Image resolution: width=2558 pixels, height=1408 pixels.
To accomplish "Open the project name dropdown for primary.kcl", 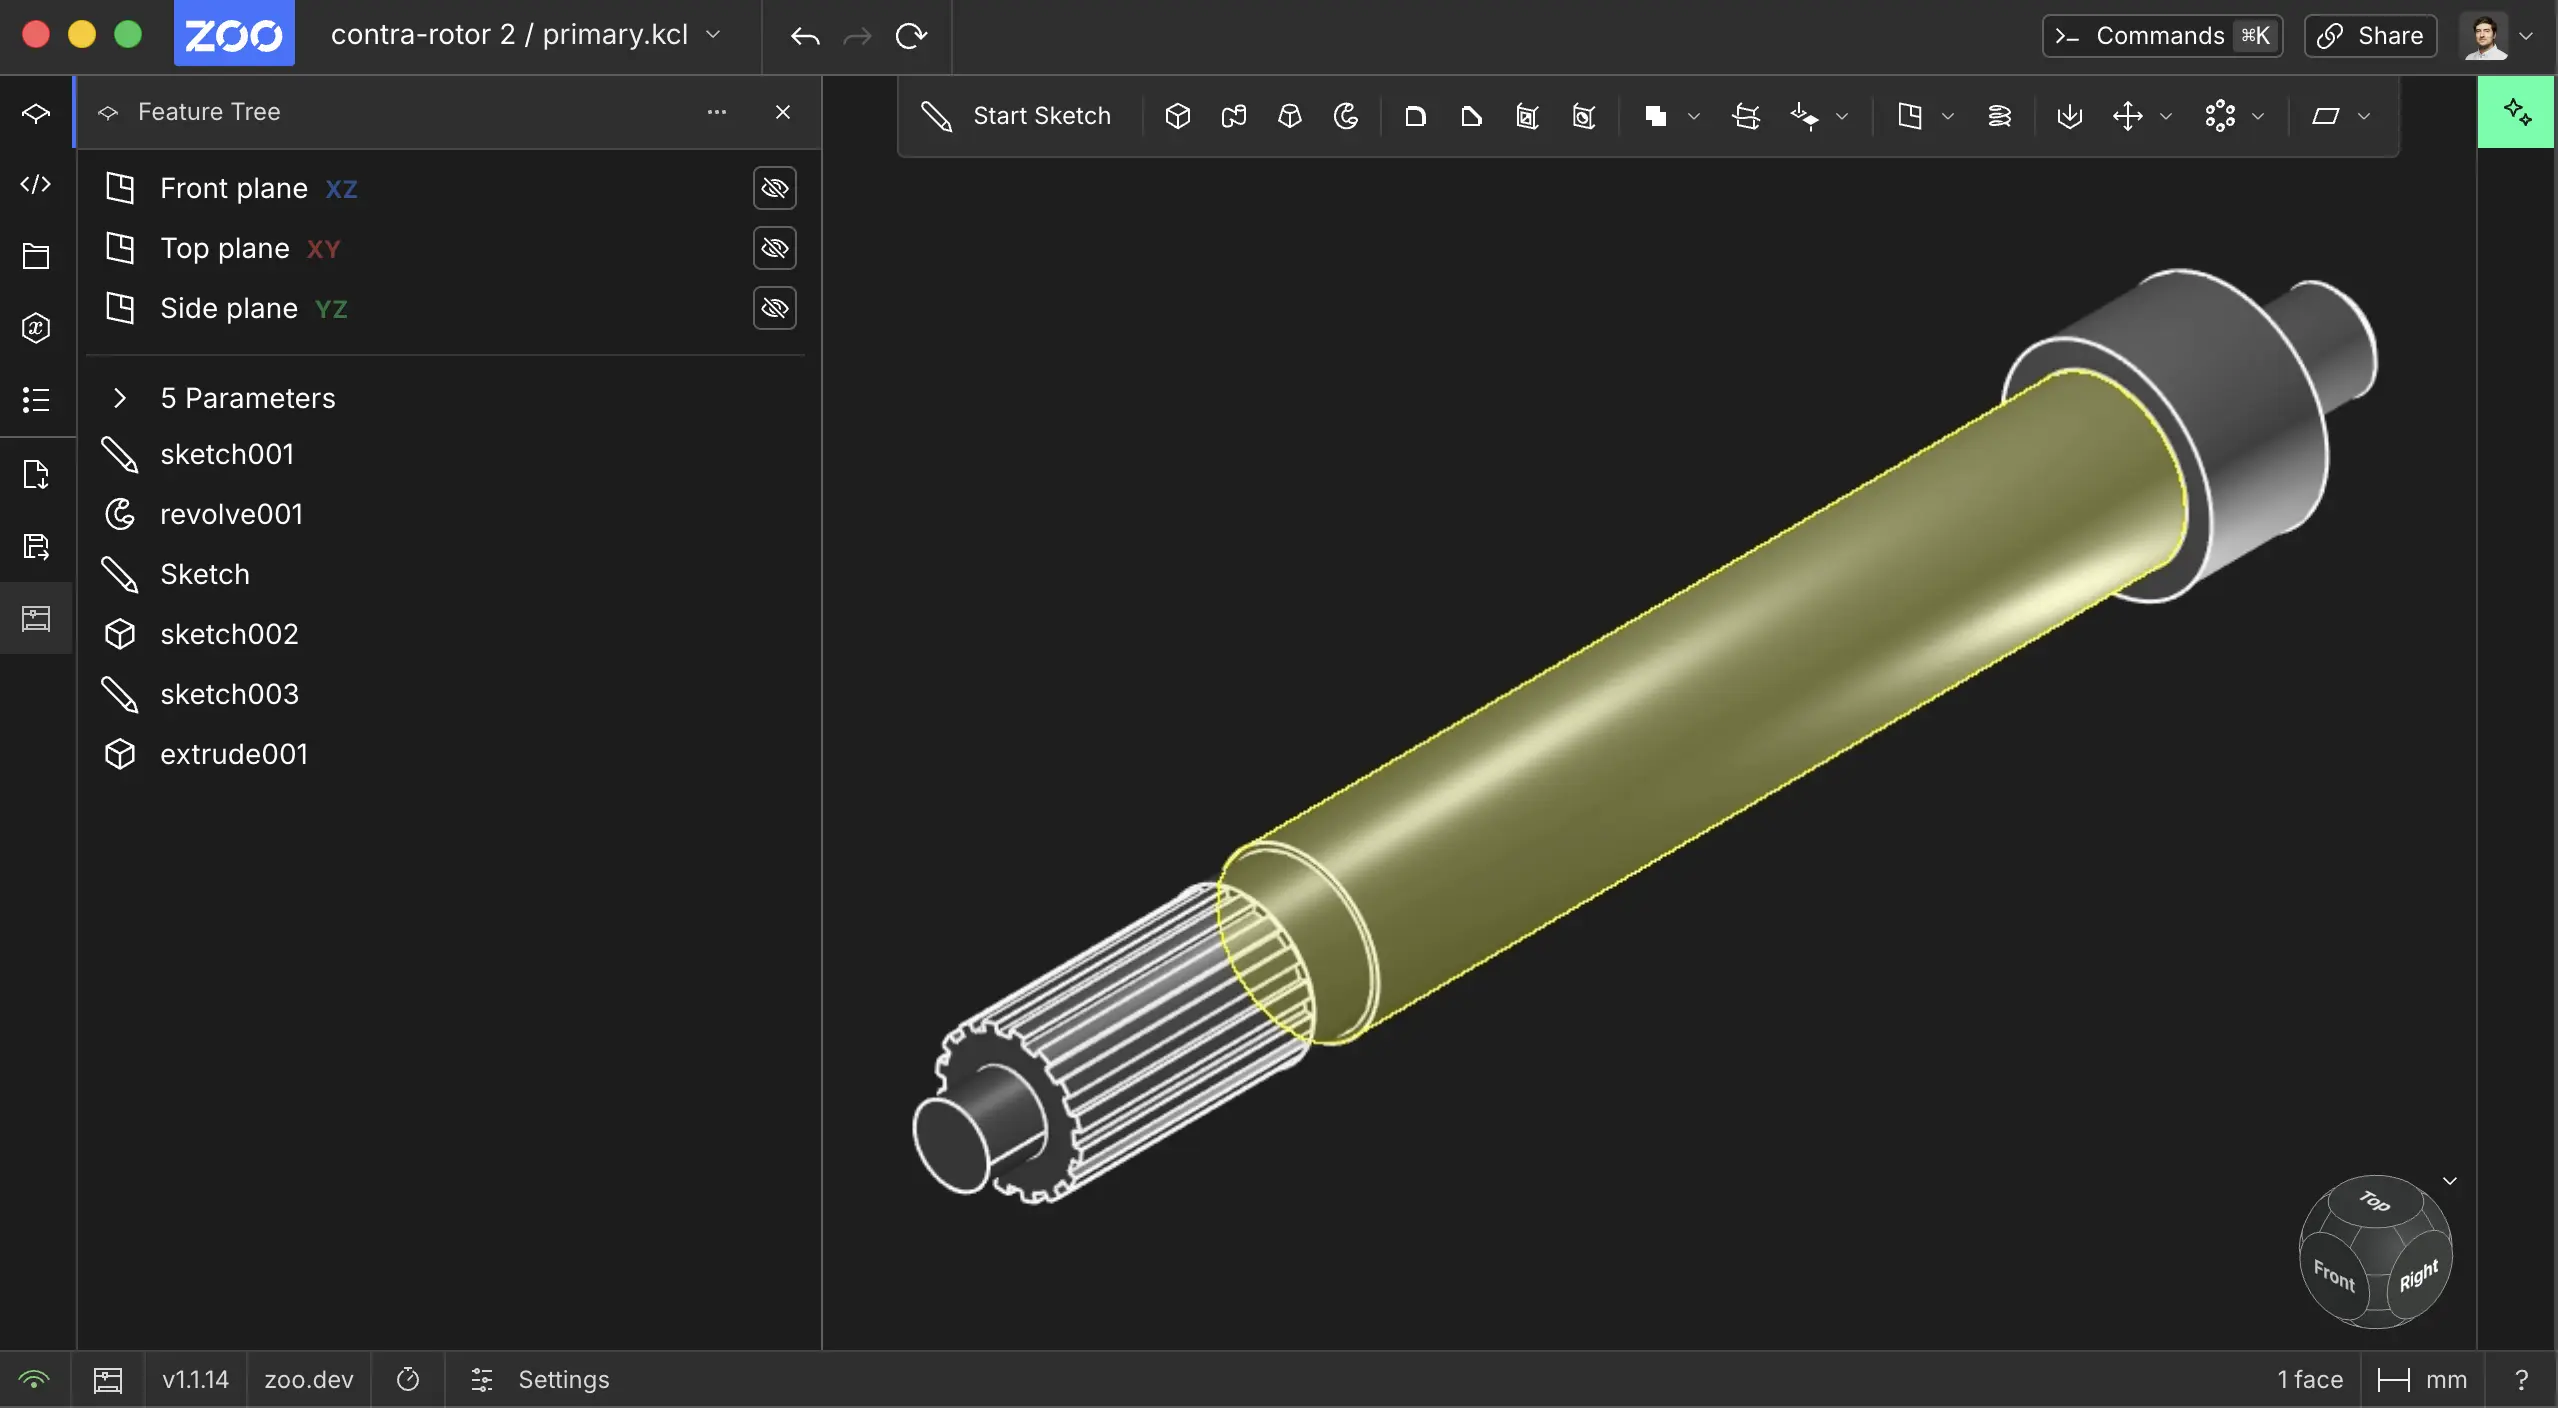I will tap(715, 35).
